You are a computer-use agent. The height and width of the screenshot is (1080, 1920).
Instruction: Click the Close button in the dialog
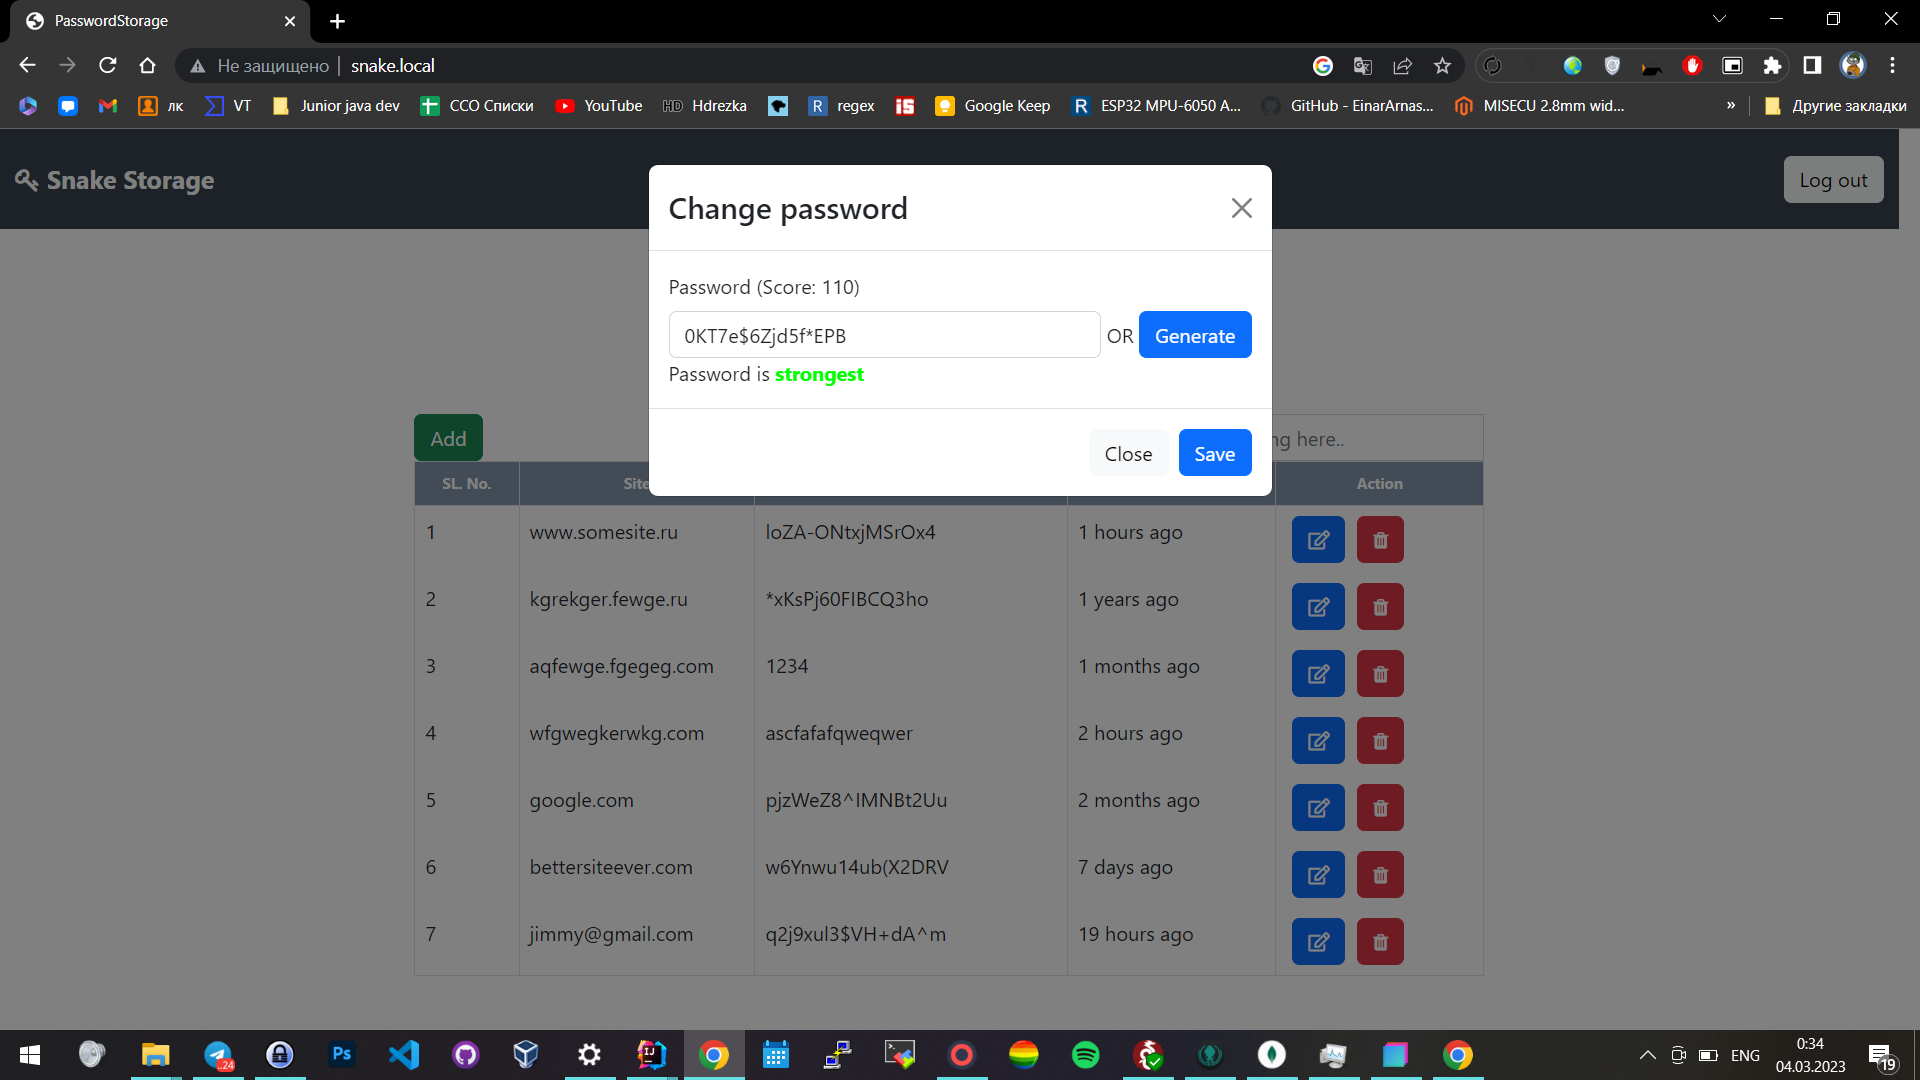click(1128, 454)
